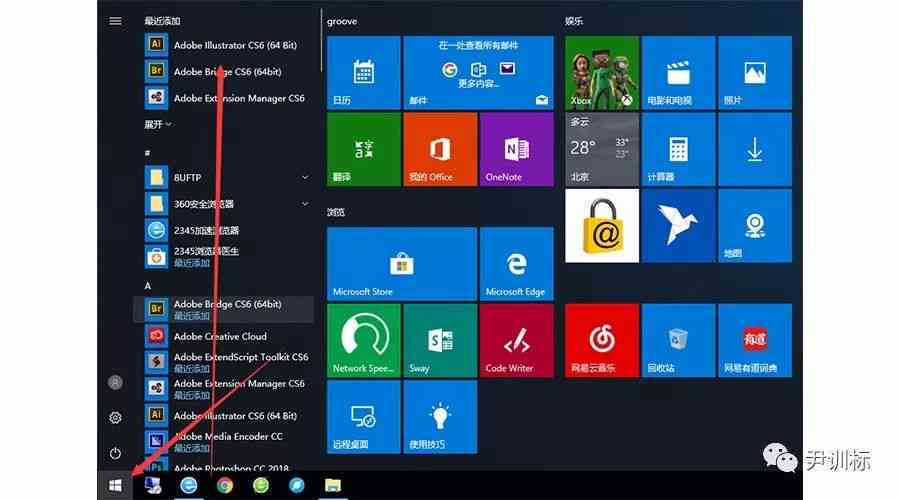Open the Xbox tile
900x500 pixels.
[x=602, y=72]
